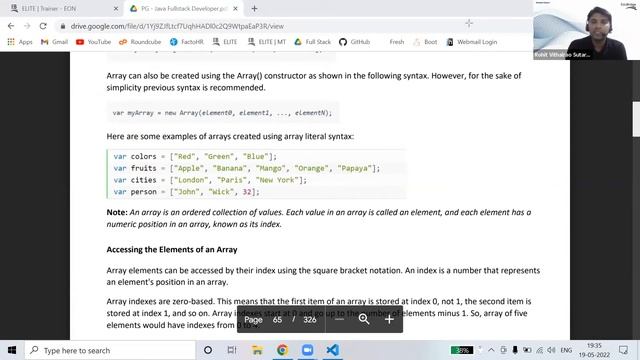Click the 'var myArray = new Array' code line
Viewport: 640px width, 360px height.
click(x=222, y=113)
